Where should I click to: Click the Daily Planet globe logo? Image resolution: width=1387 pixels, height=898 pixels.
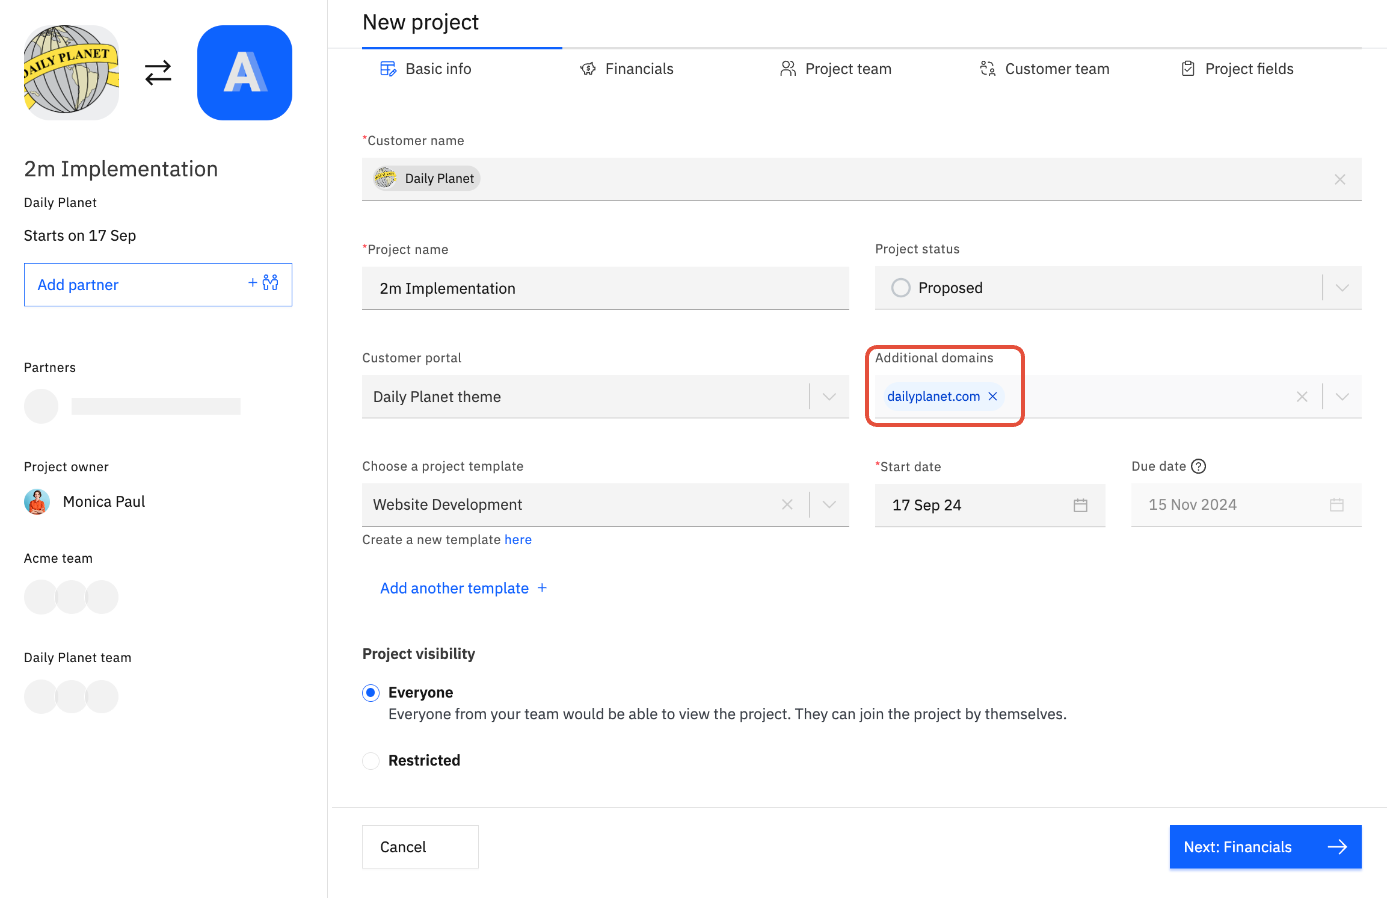click(71, 72)
